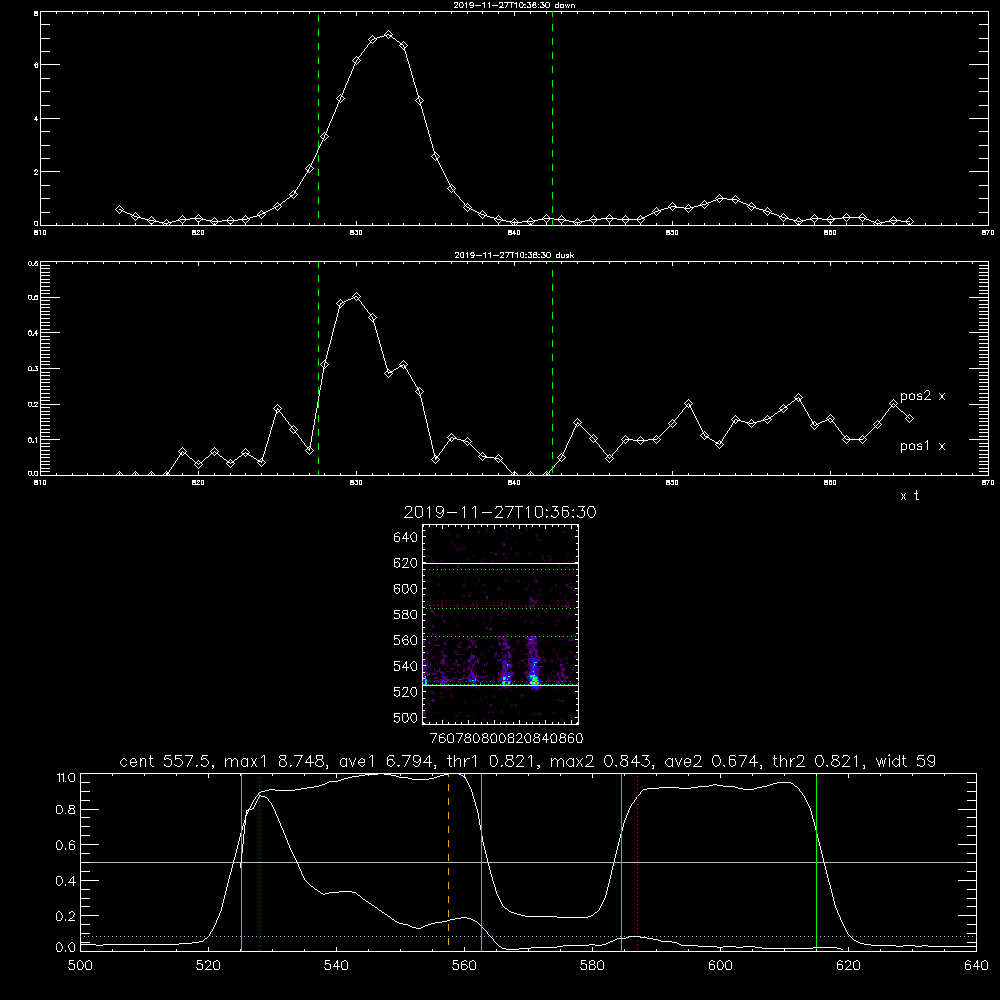
Task: Click the bottom plot x-axis label '580'
Action: pos(592,966)
